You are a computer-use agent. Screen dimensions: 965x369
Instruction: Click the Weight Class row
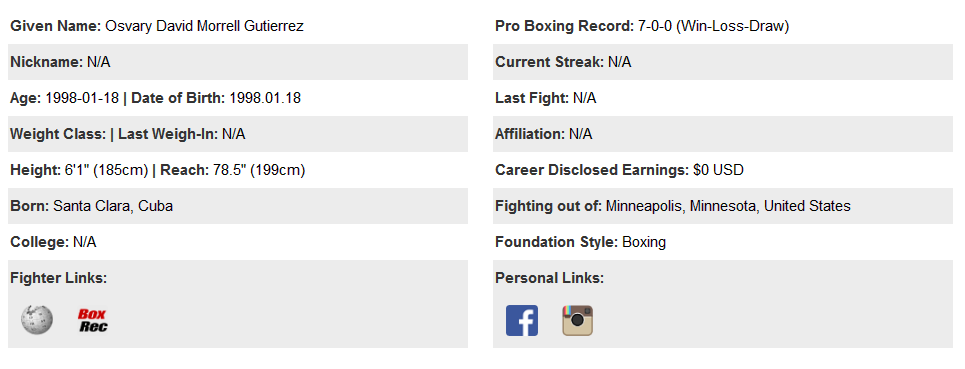238,134
